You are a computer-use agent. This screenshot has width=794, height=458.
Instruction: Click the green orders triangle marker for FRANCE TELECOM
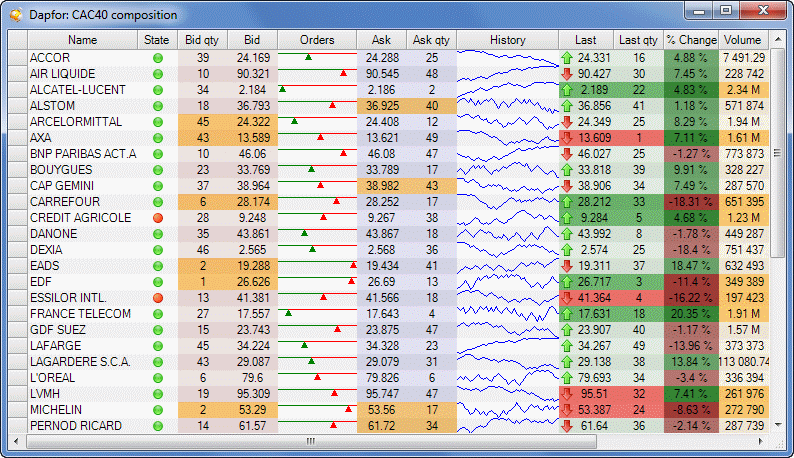click(x=288, y=313)
